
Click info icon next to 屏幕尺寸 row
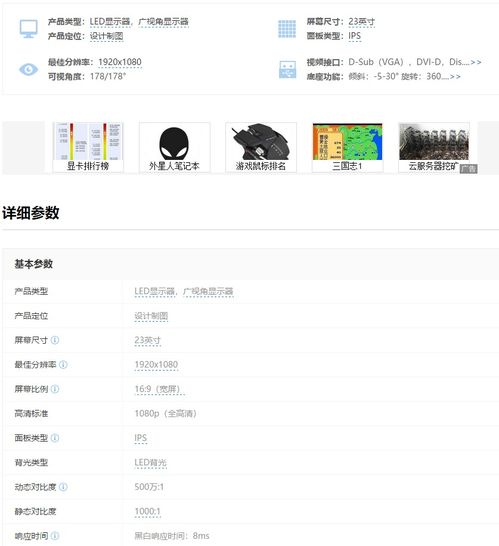tap(55, 340)
